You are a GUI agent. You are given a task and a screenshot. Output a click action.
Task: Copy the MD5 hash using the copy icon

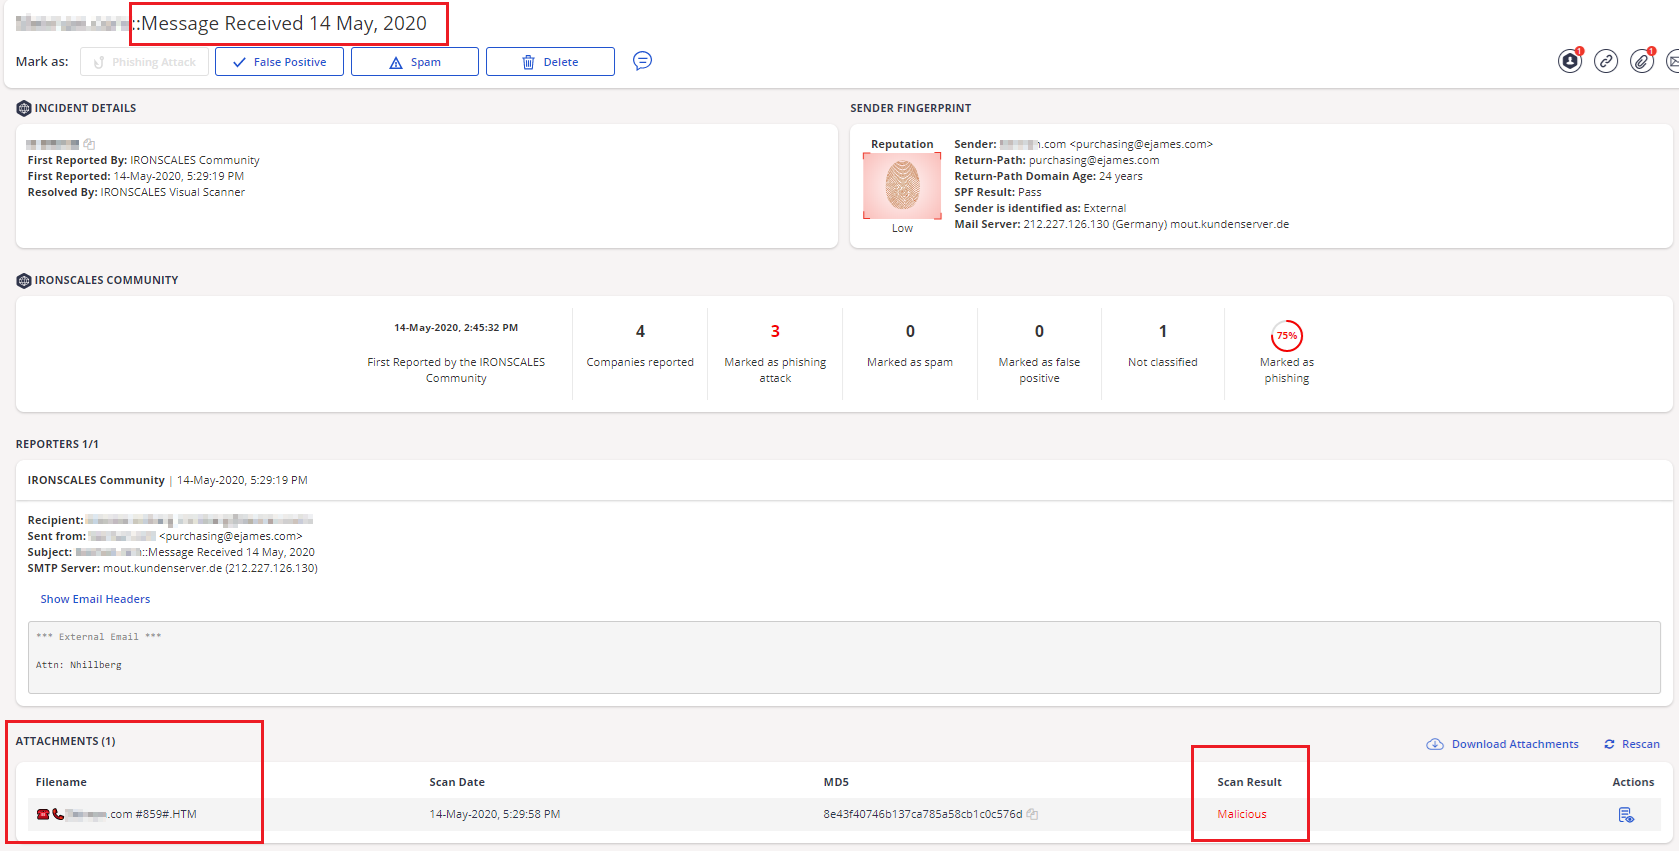pos(1032,814)
